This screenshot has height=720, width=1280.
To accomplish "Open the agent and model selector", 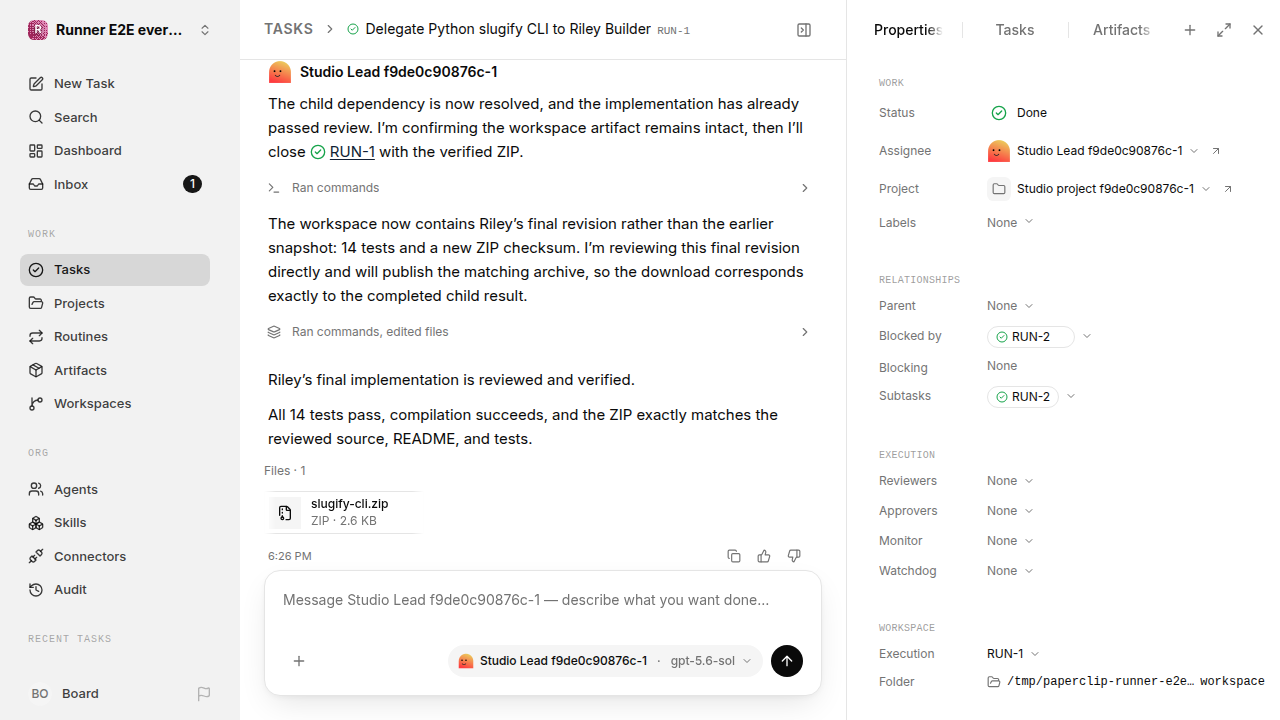I will 605,661.
